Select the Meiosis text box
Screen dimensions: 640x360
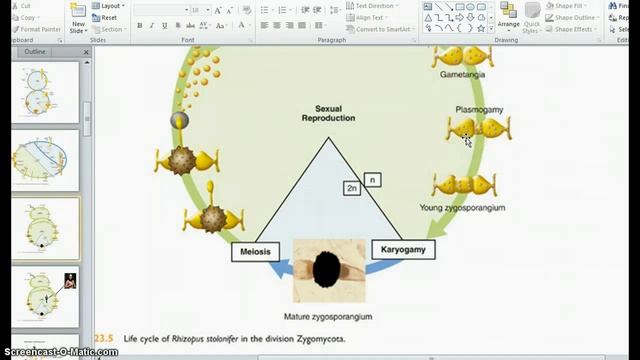point(256,252)
